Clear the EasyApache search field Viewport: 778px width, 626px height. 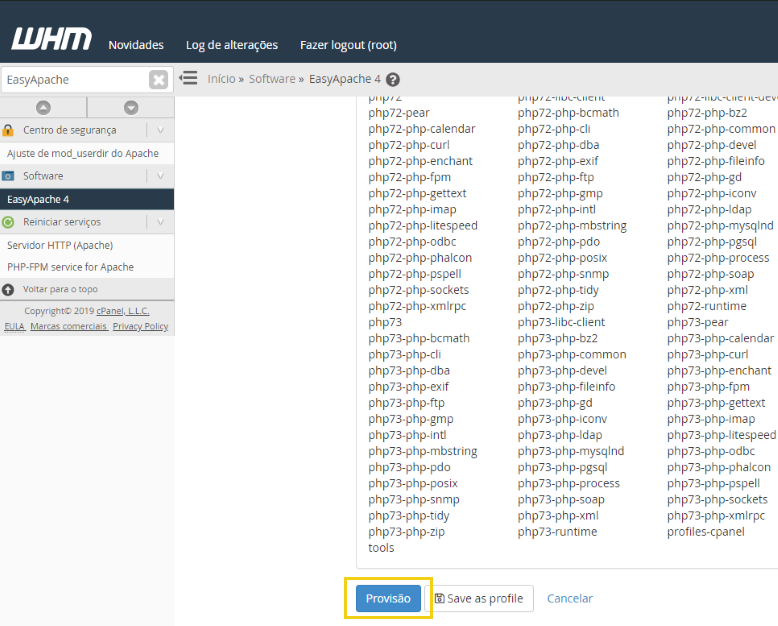[158, 79]
